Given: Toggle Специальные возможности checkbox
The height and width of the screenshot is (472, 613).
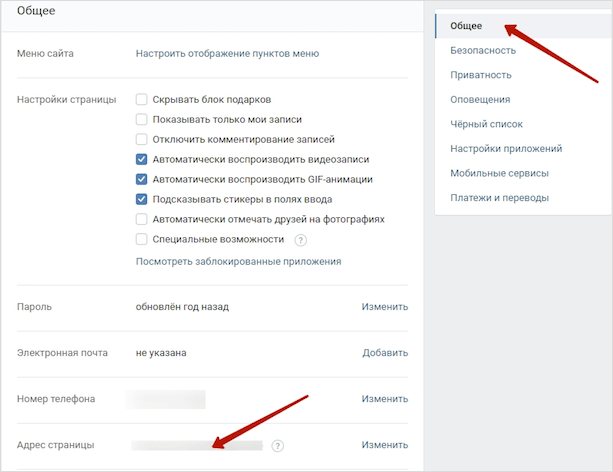Looking at the screenshot, I should (x=142, y=239).
